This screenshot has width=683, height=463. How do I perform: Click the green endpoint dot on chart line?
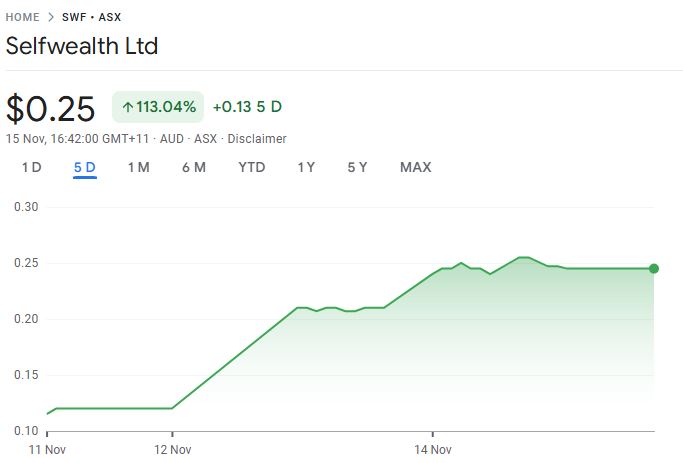[x=654, y=268]
